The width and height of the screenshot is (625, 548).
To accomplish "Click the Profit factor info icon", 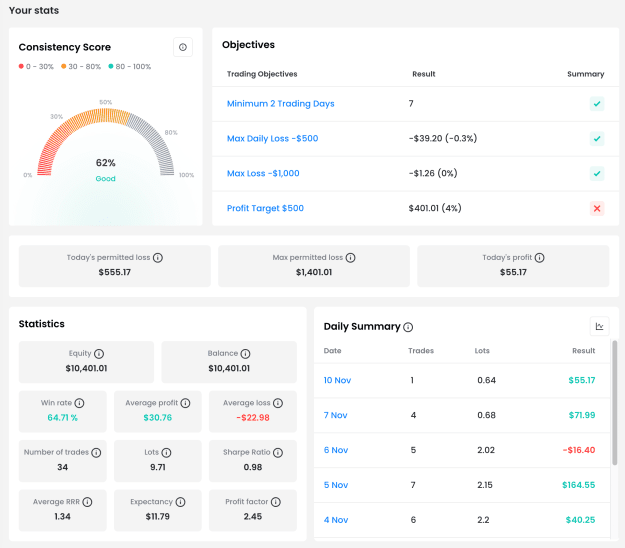I will pos(276,502).
